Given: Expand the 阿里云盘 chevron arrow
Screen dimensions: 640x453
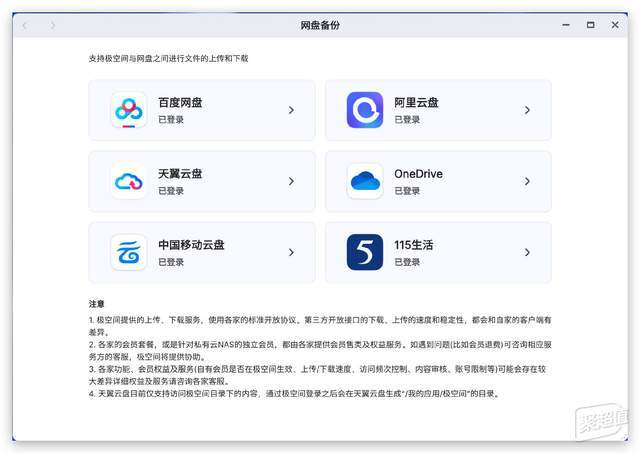Looking at the screenshot, I should [x=527, y=110].
